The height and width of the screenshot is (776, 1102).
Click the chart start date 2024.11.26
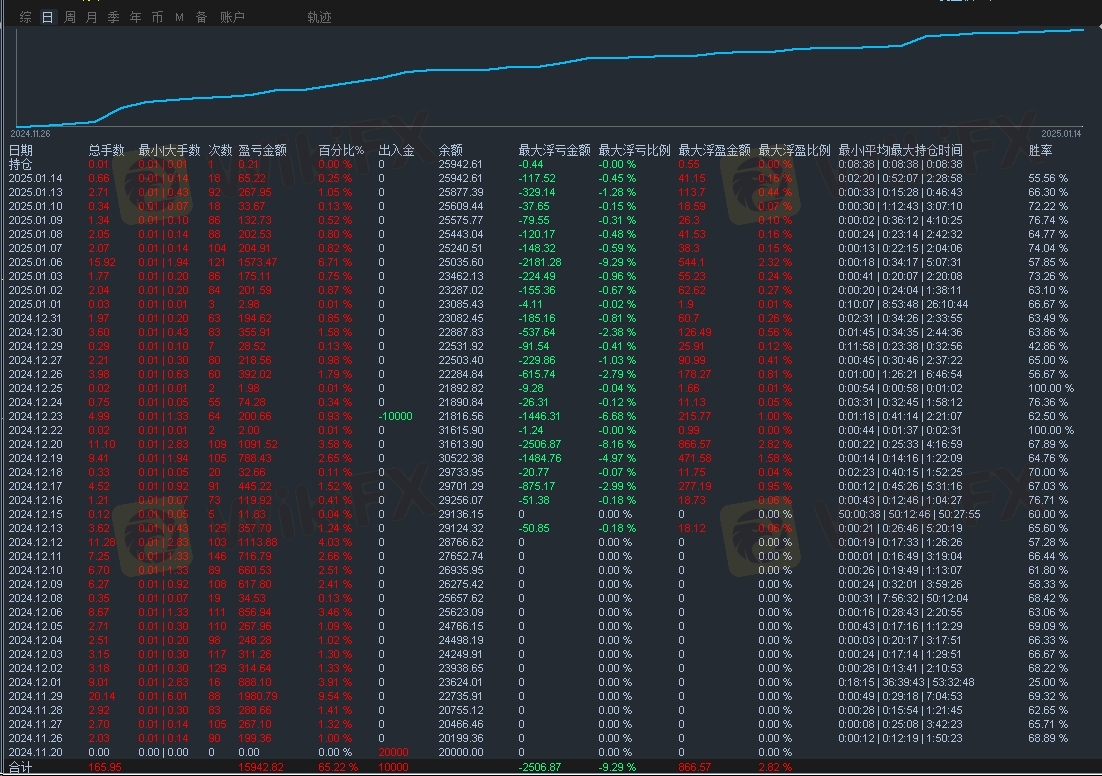click(30, 134)
